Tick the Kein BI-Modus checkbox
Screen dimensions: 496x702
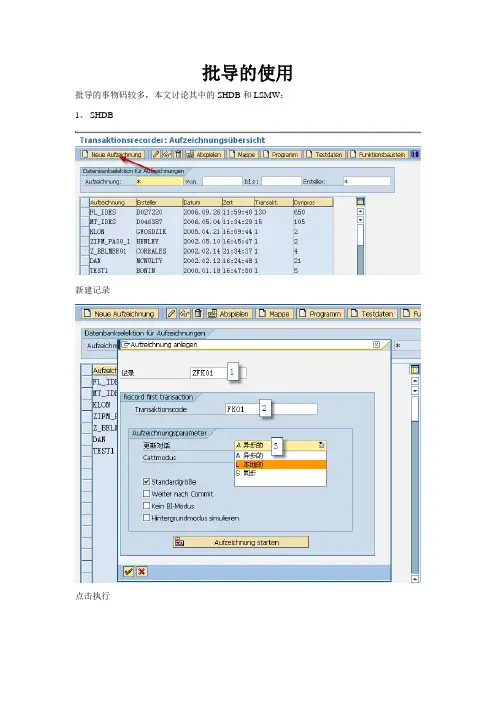tap(146, 506)
